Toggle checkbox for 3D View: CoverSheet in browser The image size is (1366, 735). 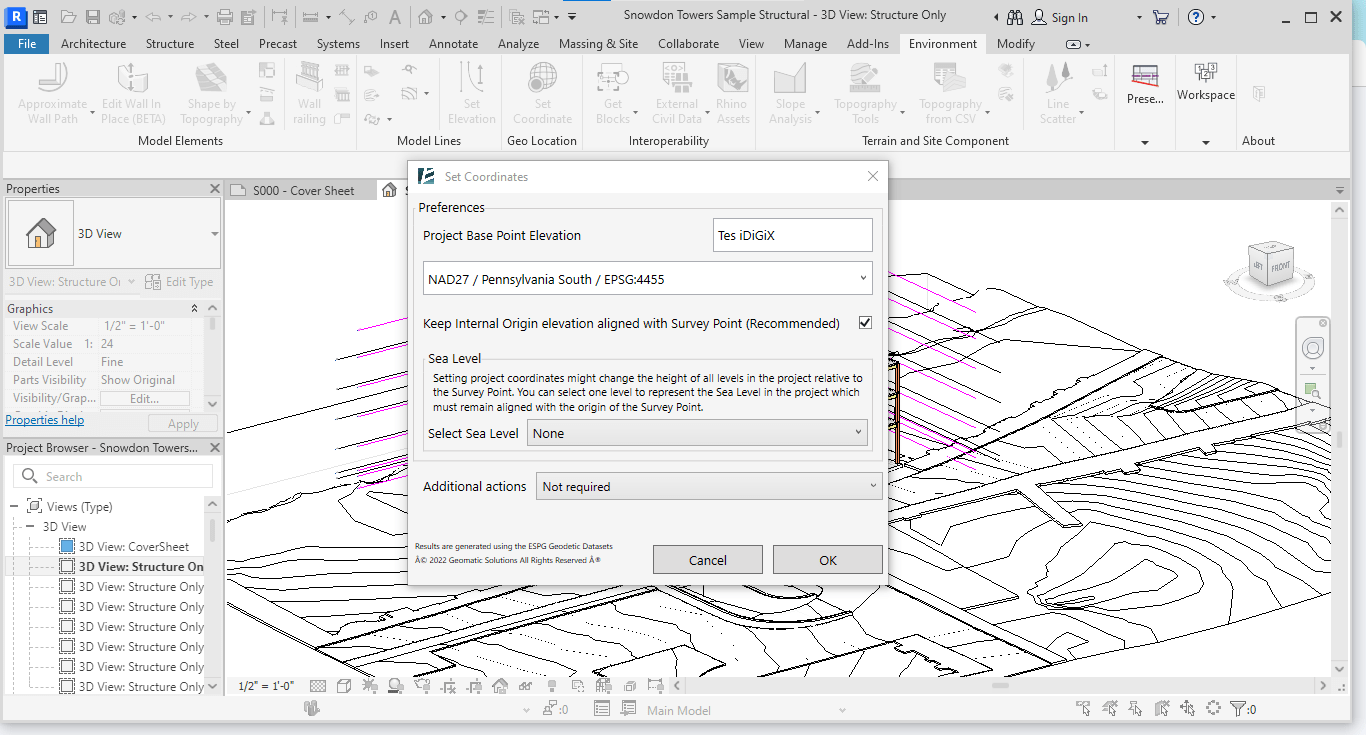point(67,547)
